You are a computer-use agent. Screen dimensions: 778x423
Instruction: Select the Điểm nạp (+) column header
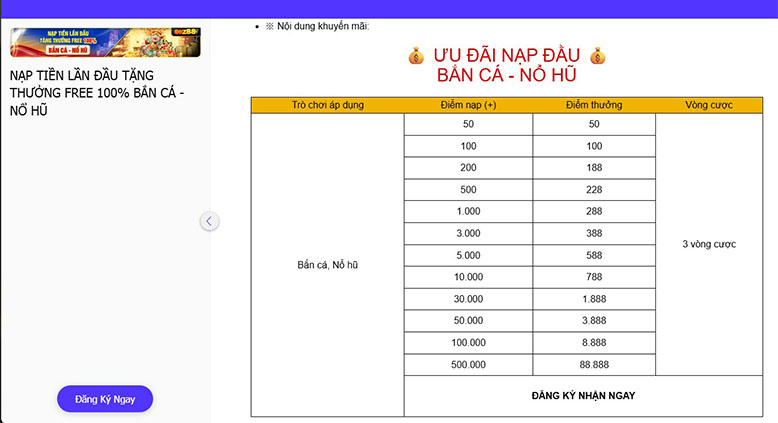pos(468,105)
